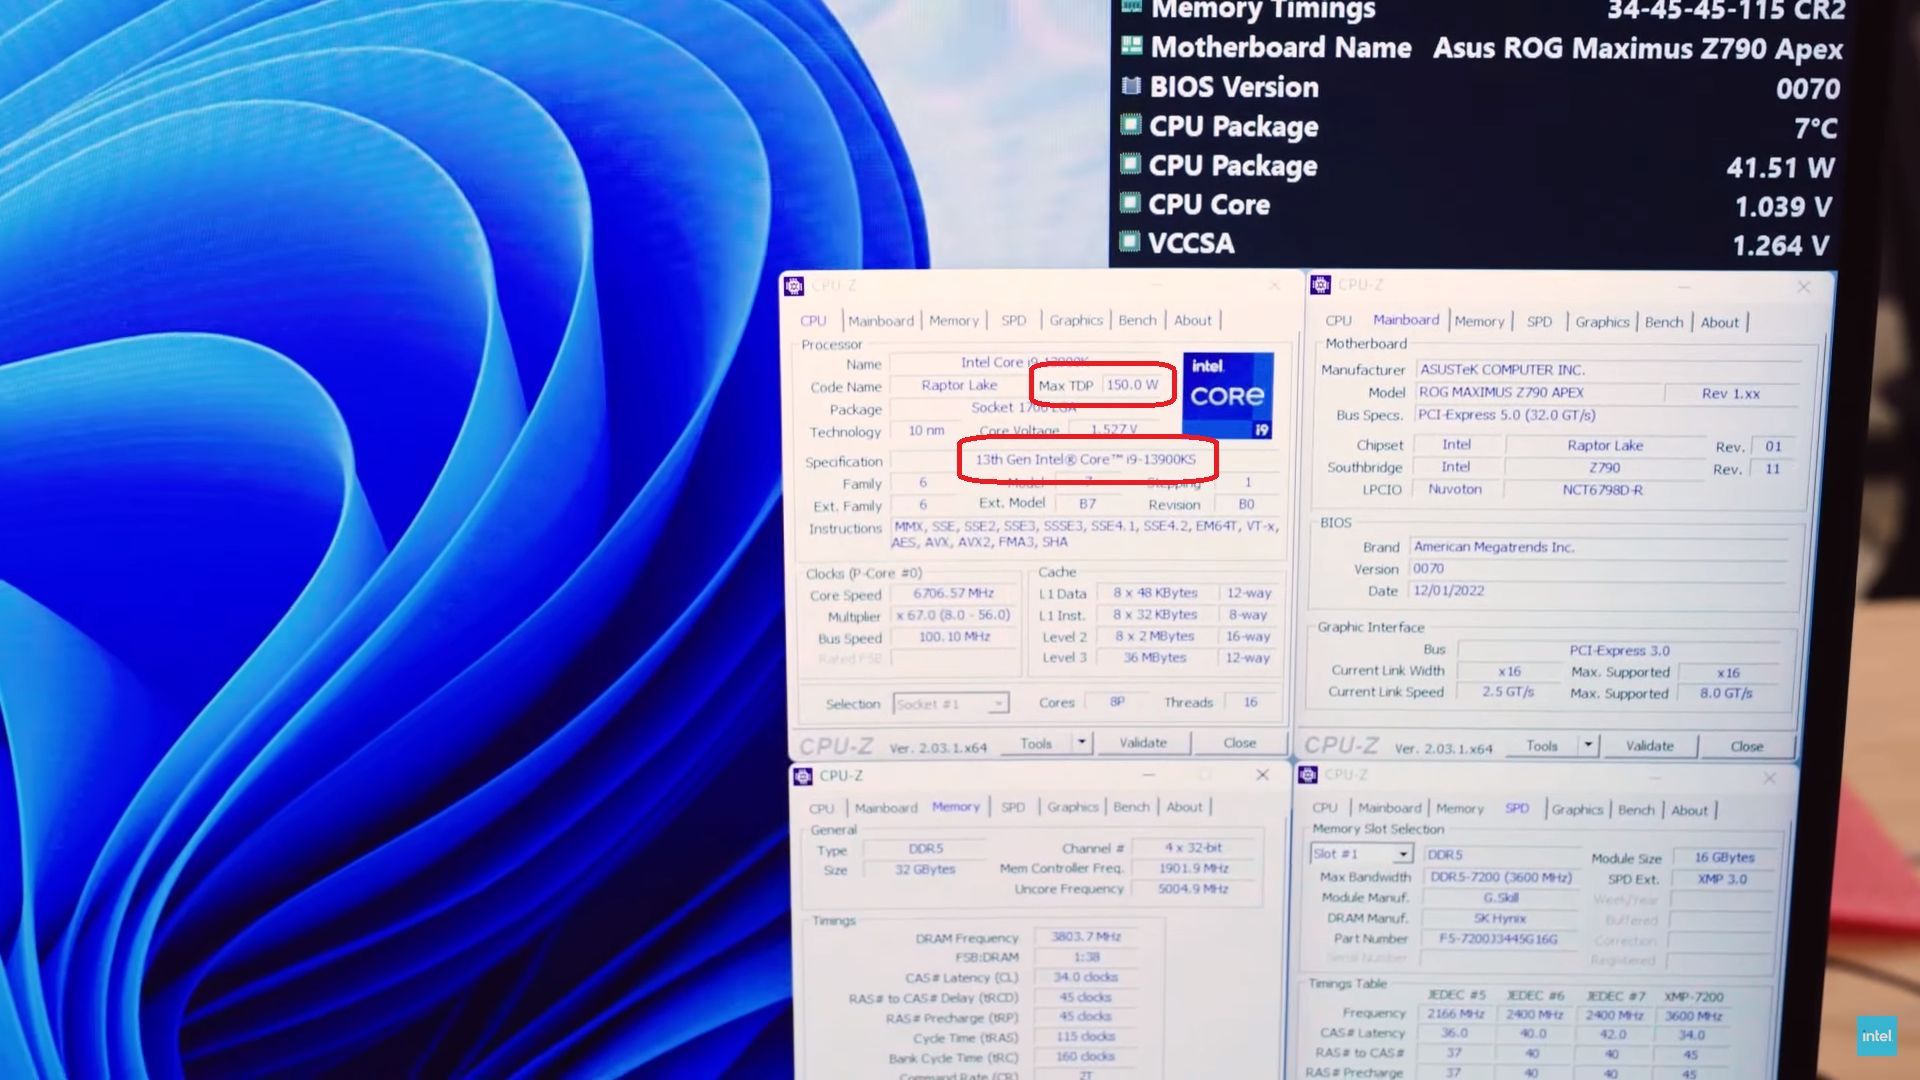Click the Close button in the CPU window footer

click(x=1240, y=743)
